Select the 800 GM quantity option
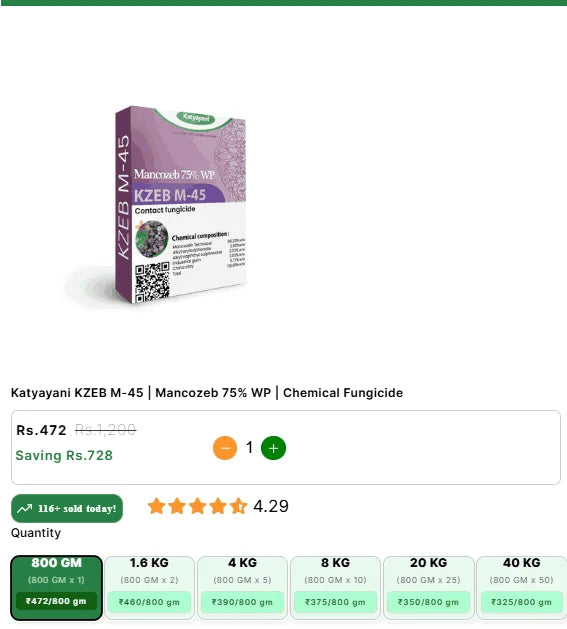 click(57, 588)
